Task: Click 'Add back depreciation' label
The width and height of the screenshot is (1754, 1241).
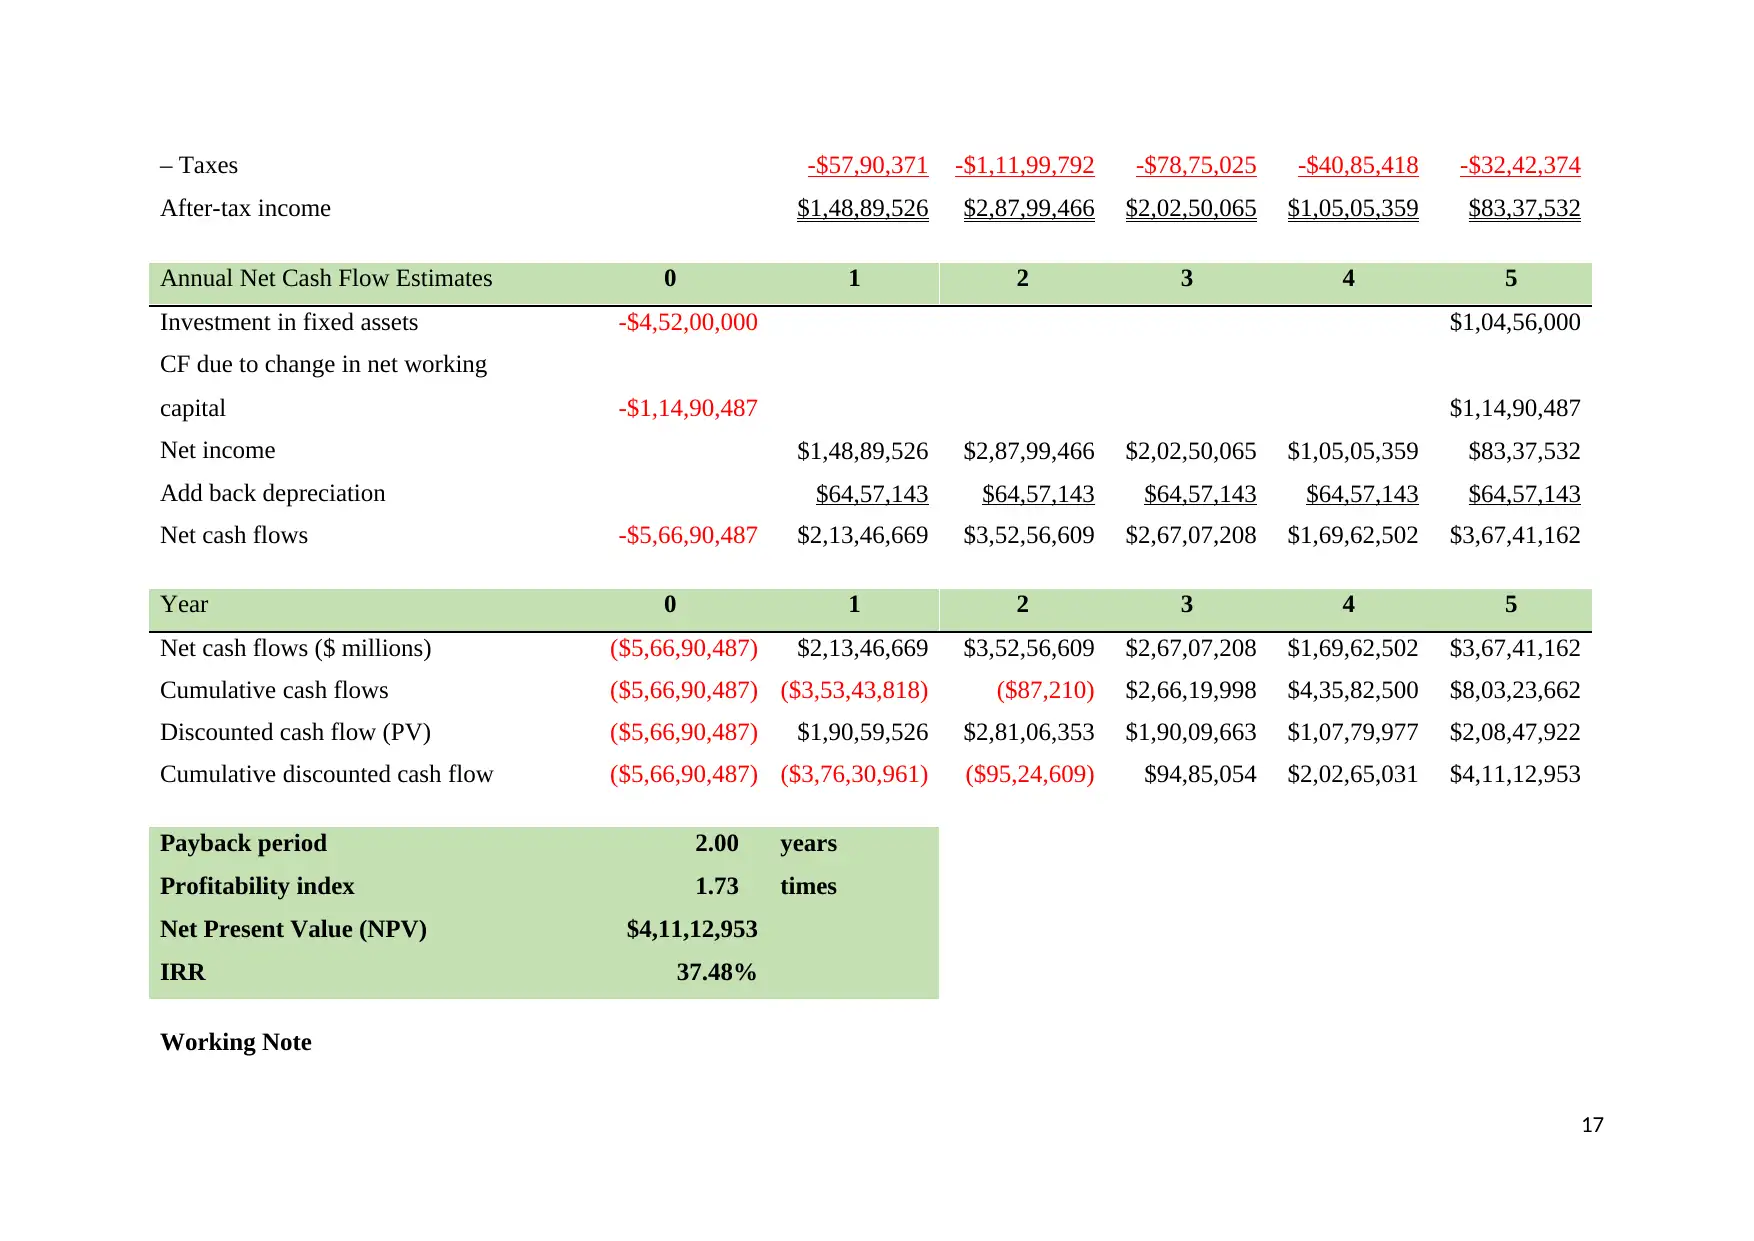Action: 272,493
